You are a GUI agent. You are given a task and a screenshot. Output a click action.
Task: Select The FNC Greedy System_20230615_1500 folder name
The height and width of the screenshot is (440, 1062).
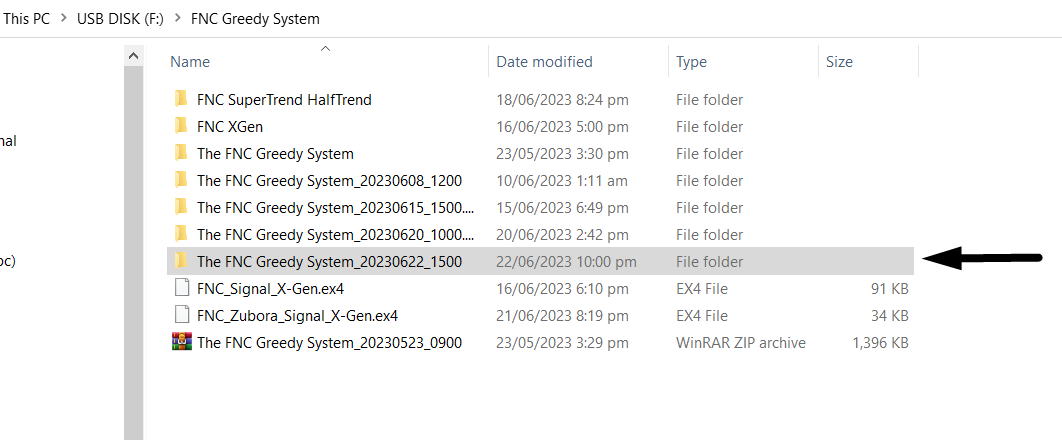pyautogui.click(x=335, y=207)
